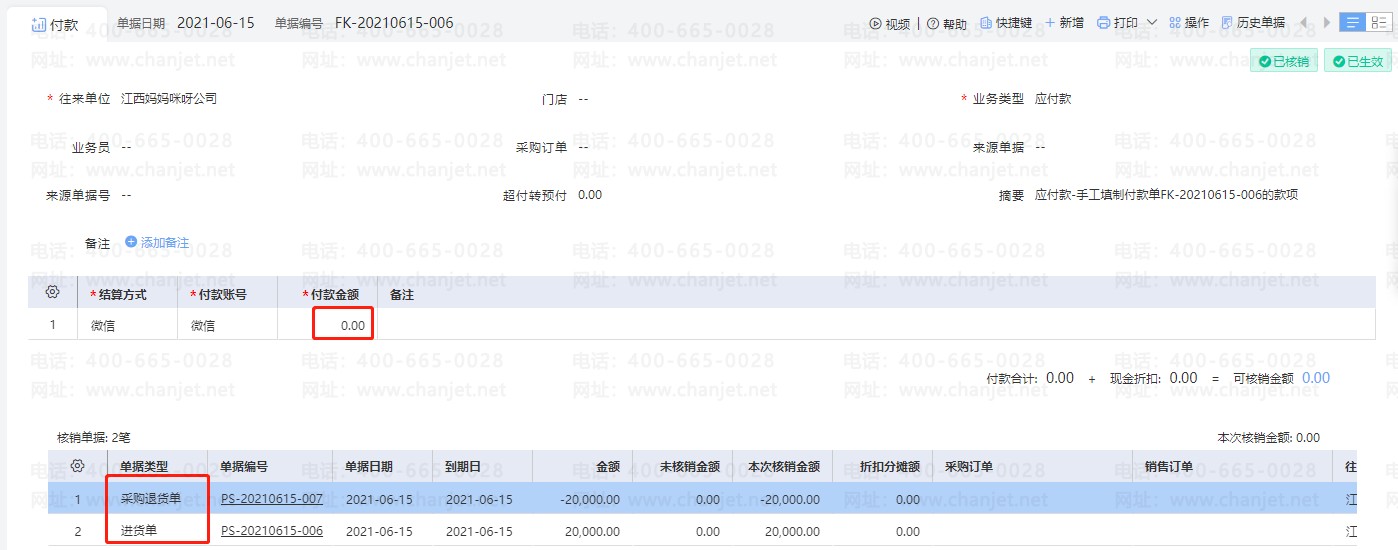Viewport: 1398px width, 550px height.
Task: Click the 打印 print button
Action: click(1117, 22)
